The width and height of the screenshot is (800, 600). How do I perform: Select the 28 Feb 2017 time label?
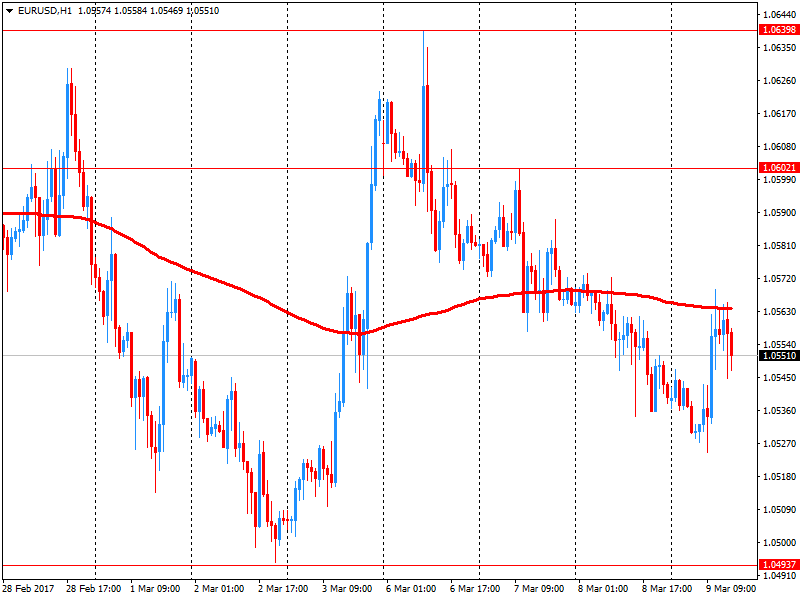[x=28, y=589]
